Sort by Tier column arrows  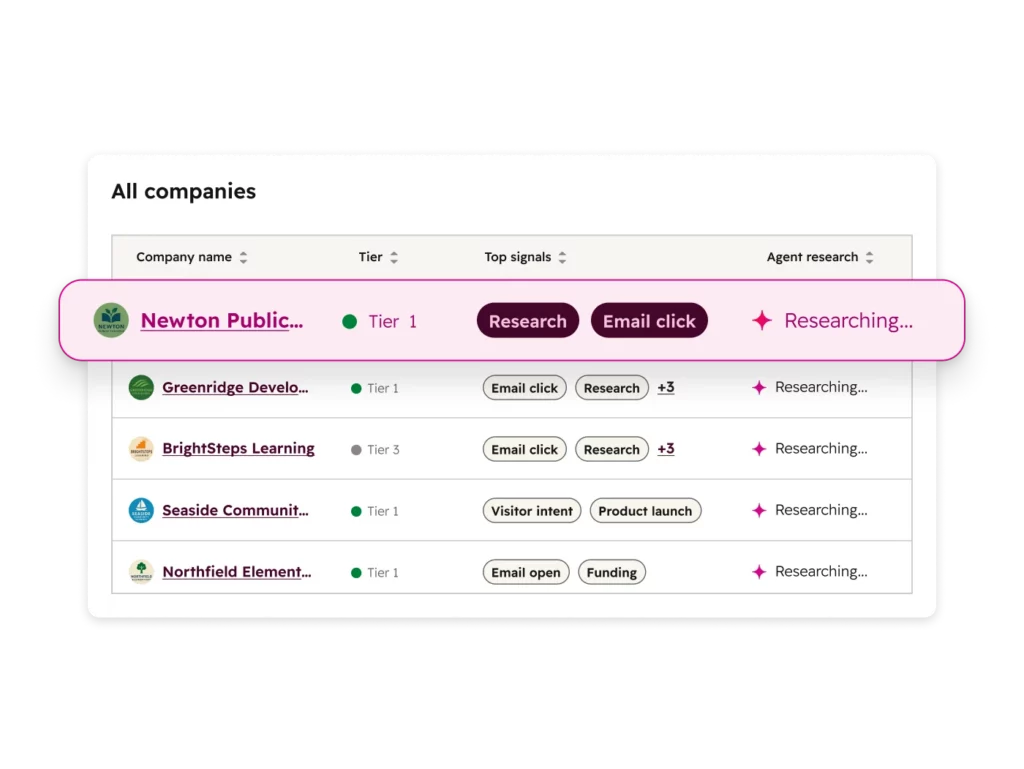tap(394, 257)
